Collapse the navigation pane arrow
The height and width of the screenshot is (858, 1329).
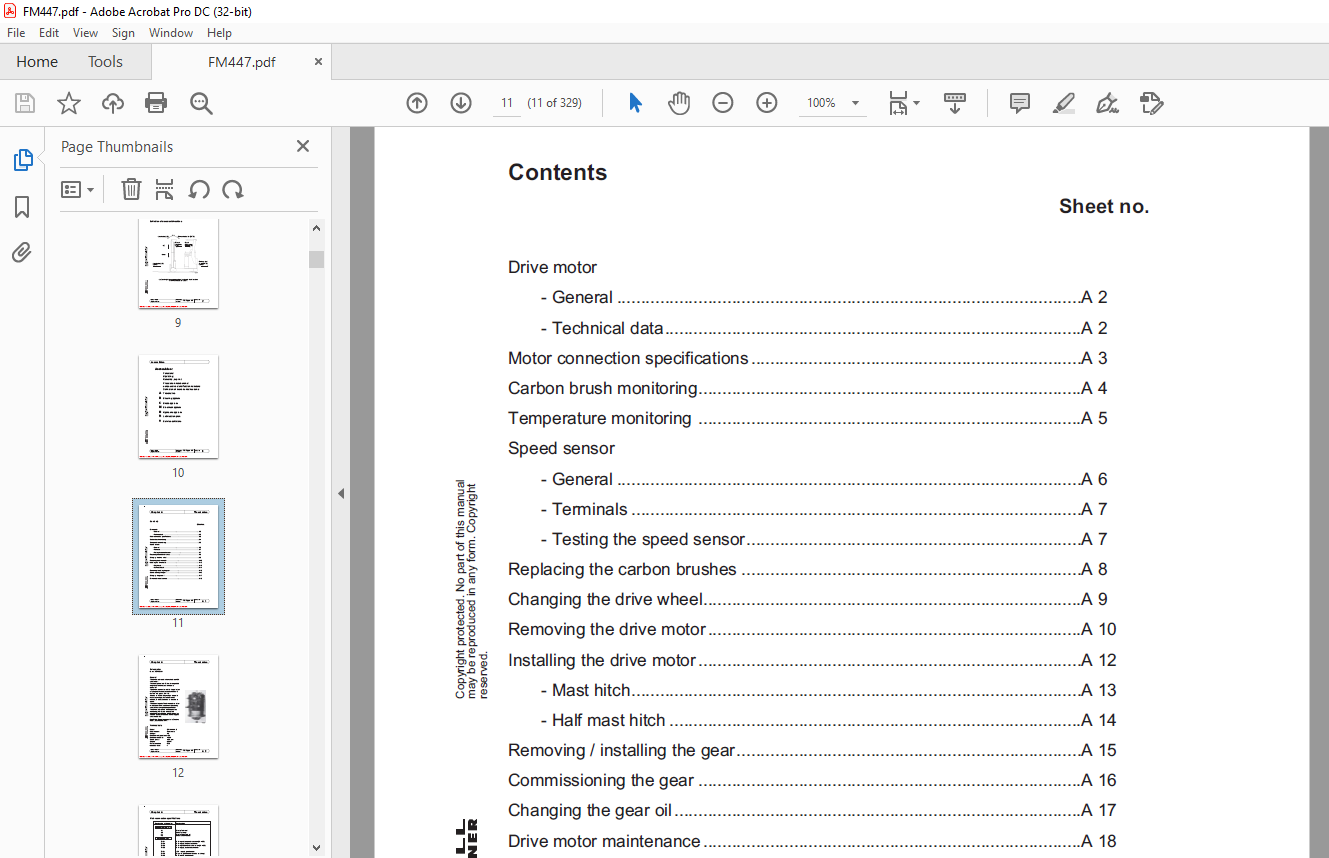pos(341,493)
